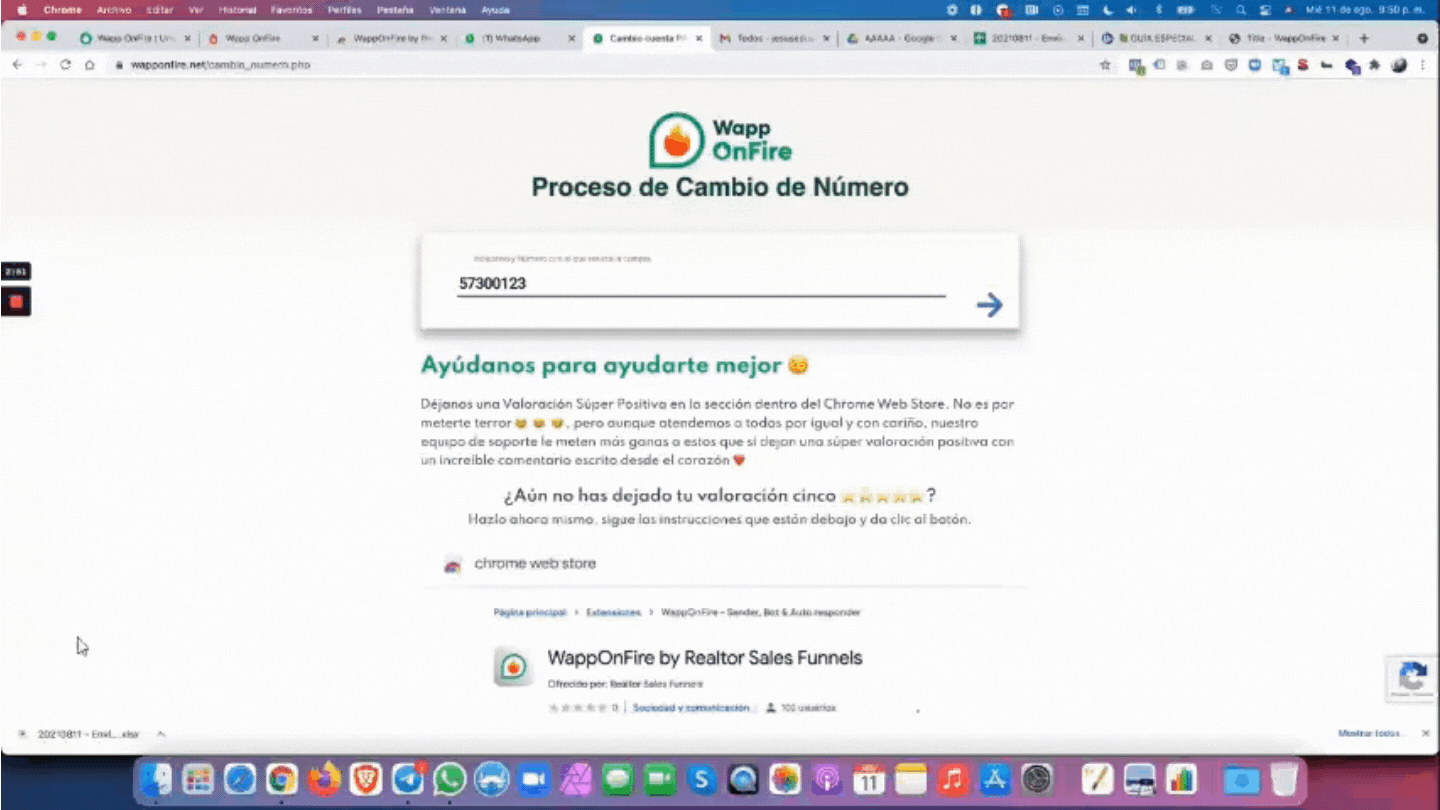1440x810 pixels.
Task: Click the WappOnFire extension icon thumbnail
Action: [x=513, y=666]
